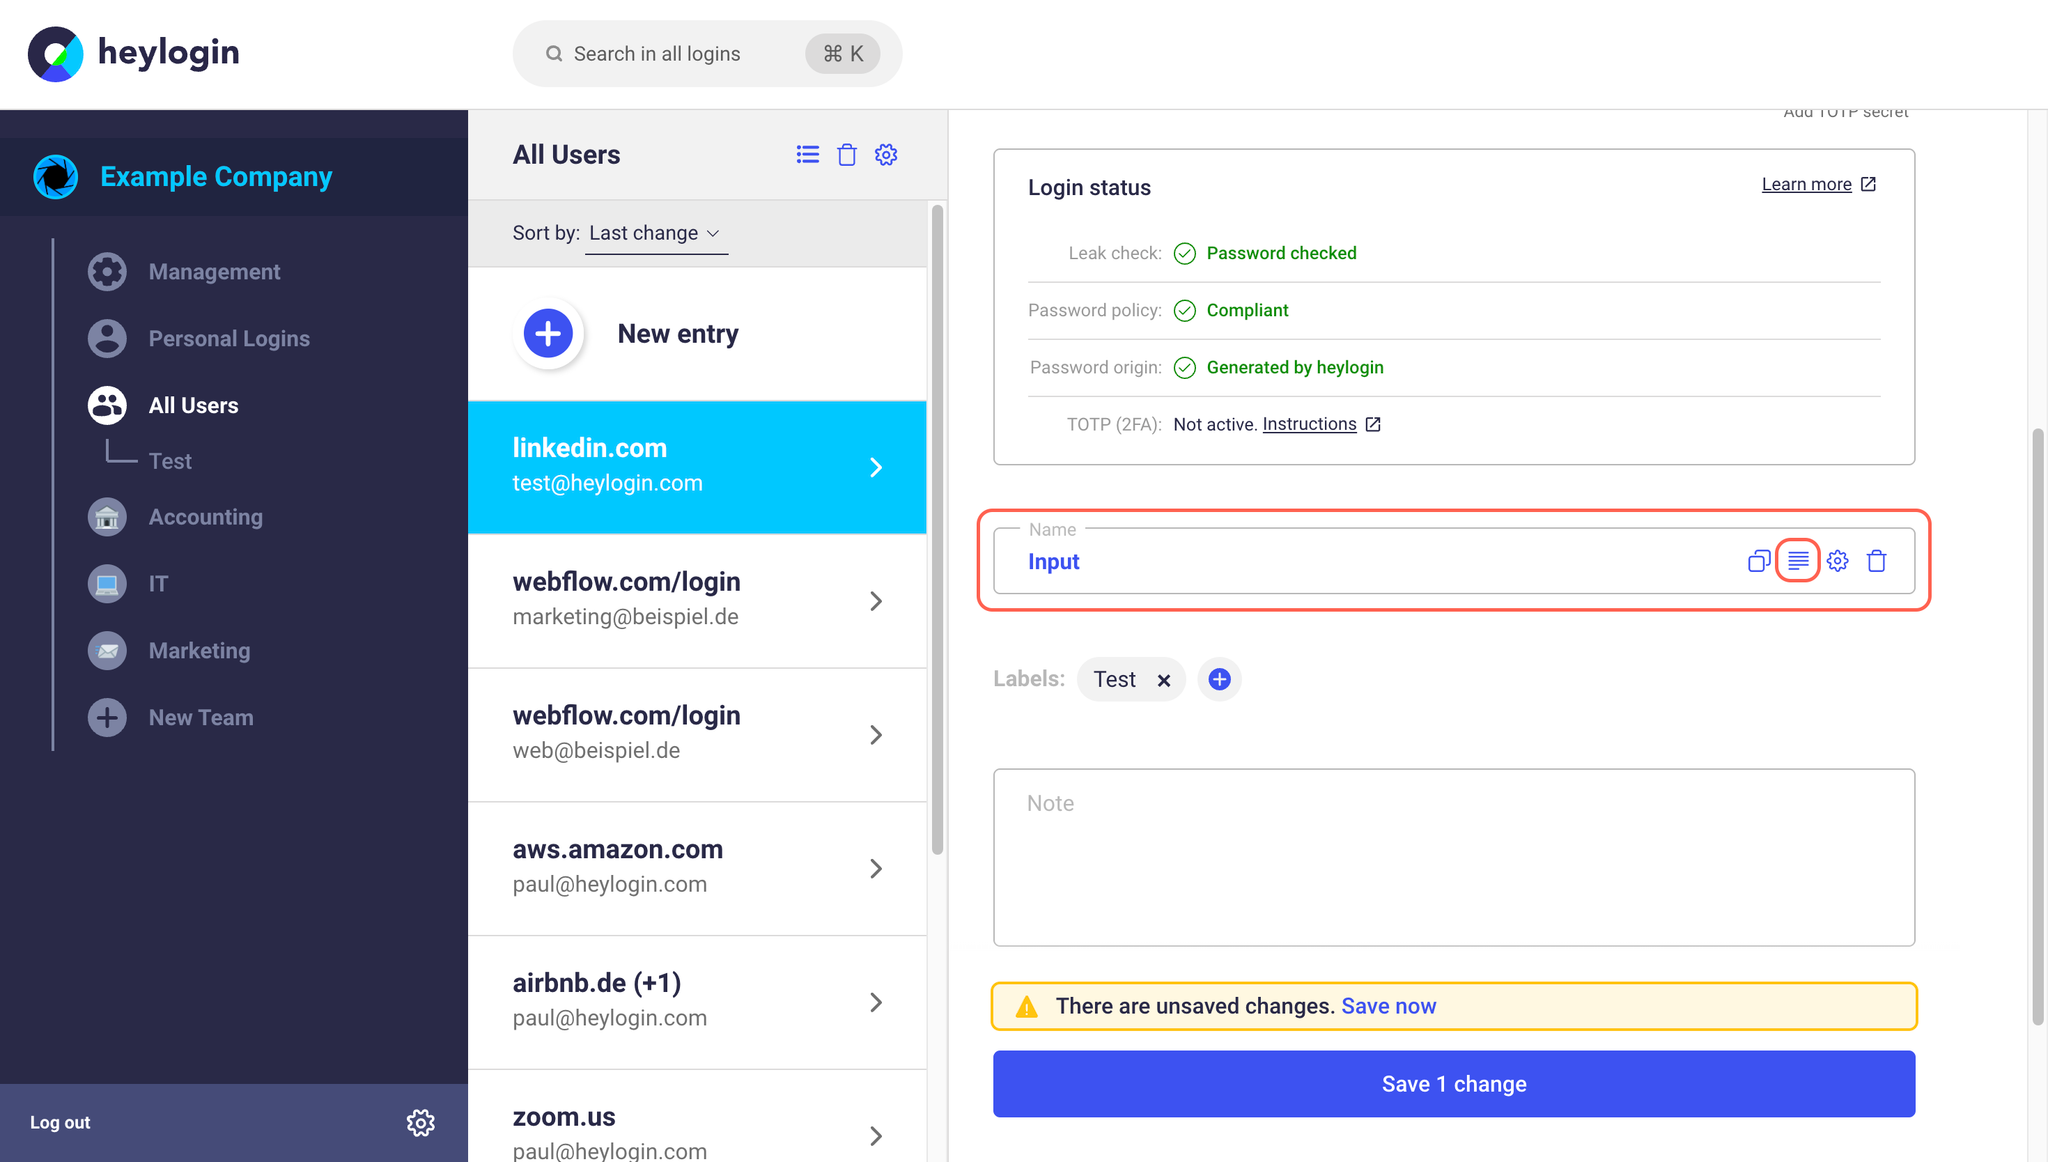Click into the Note text area

[1454, 857]
